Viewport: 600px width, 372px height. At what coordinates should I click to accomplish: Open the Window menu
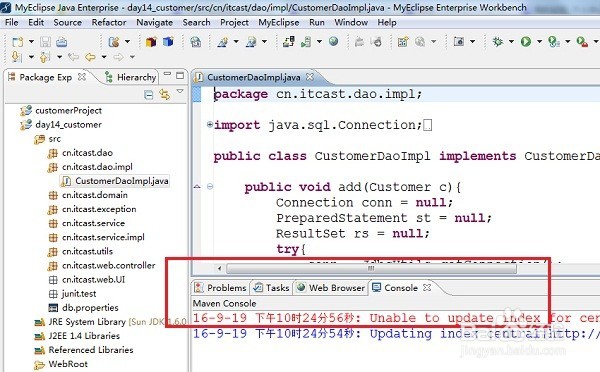point(351,23)
